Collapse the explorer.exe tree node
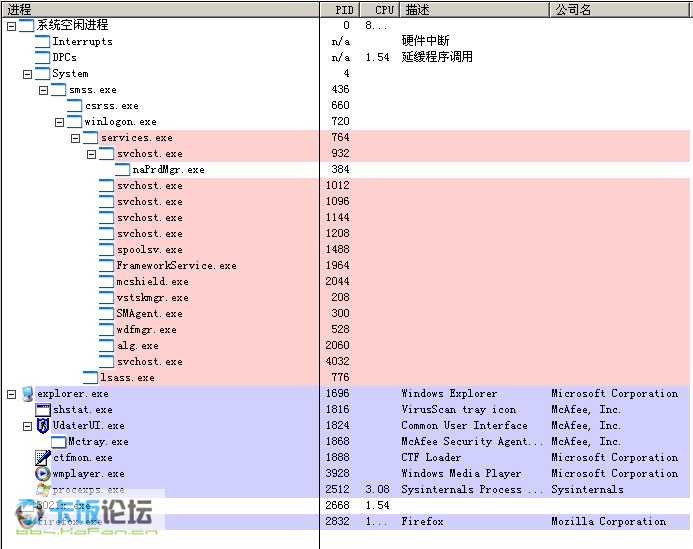 tap(12, 394)
